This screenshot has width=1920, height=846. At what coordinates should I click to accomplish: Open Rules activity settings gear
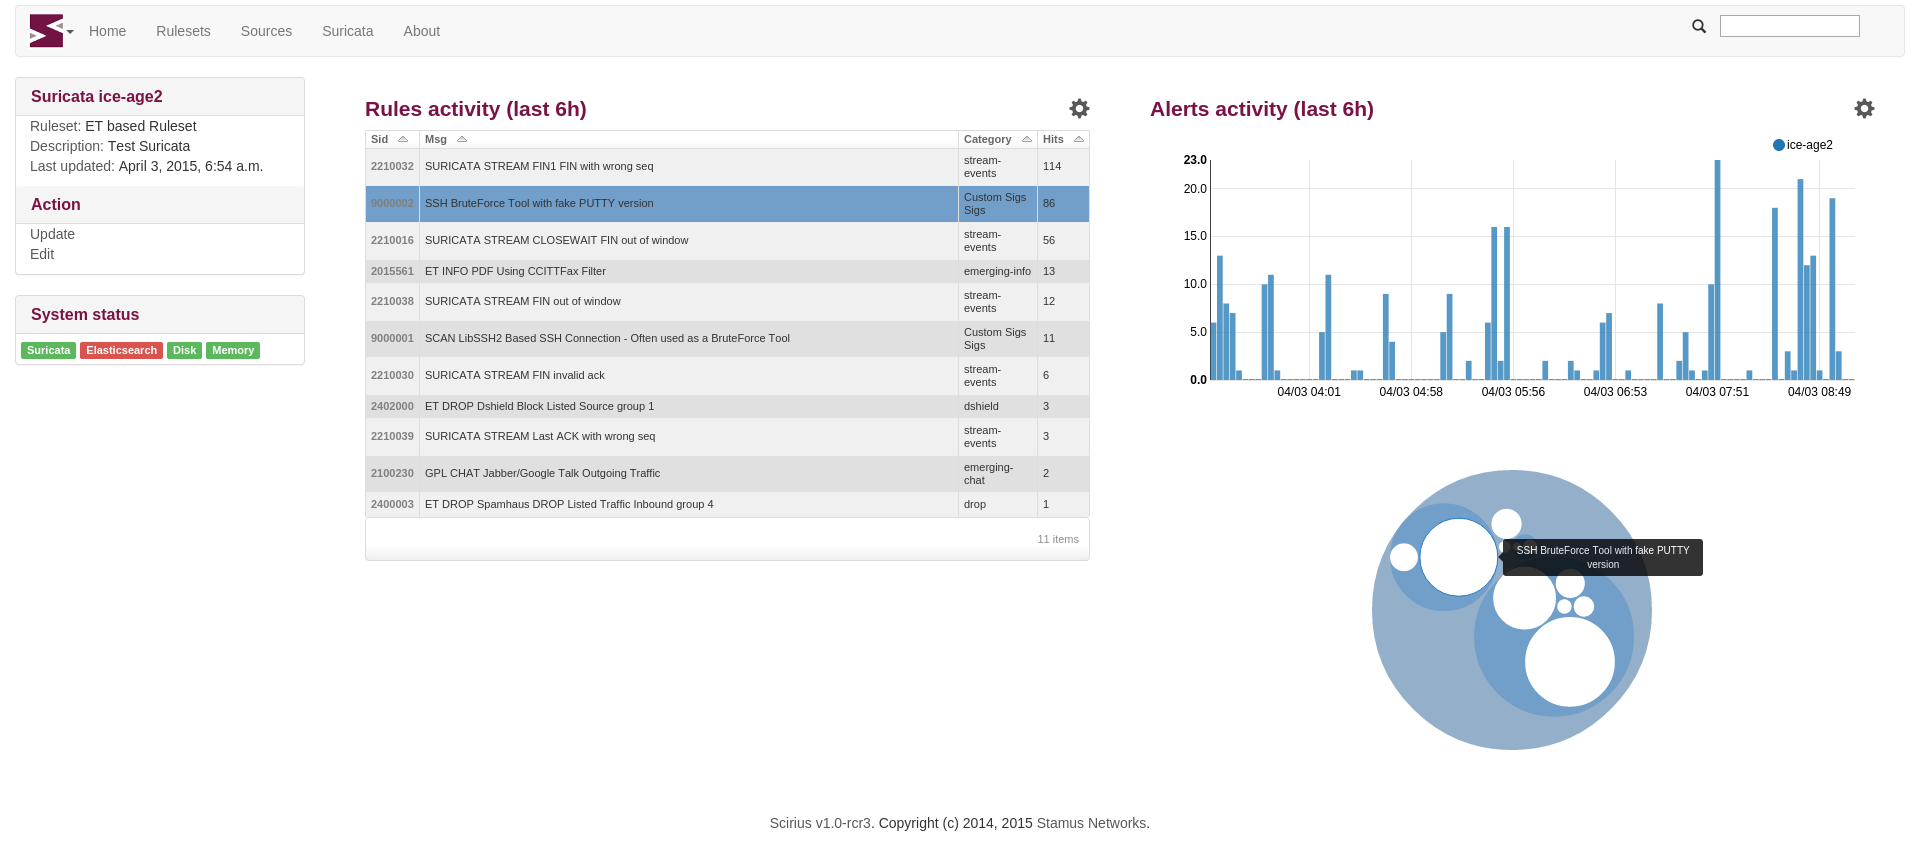1079,108
